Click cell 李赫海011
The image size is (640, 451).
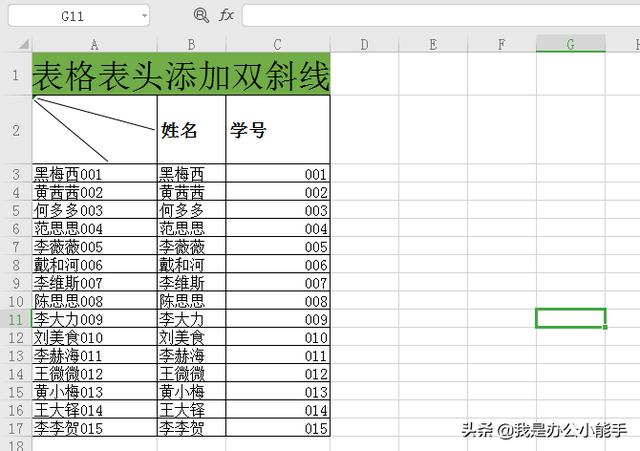[x=95, y=355]
